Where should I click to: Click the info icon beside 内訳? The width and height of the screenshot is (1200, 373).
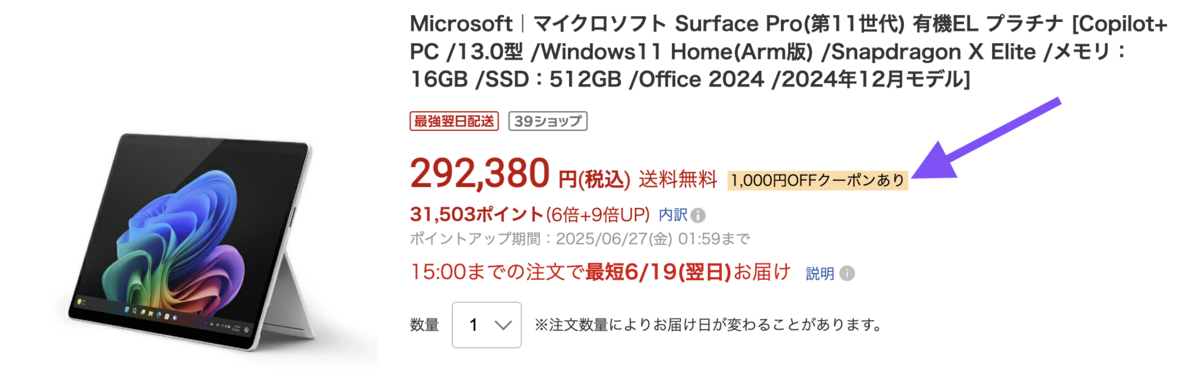[x=698, y=215]
